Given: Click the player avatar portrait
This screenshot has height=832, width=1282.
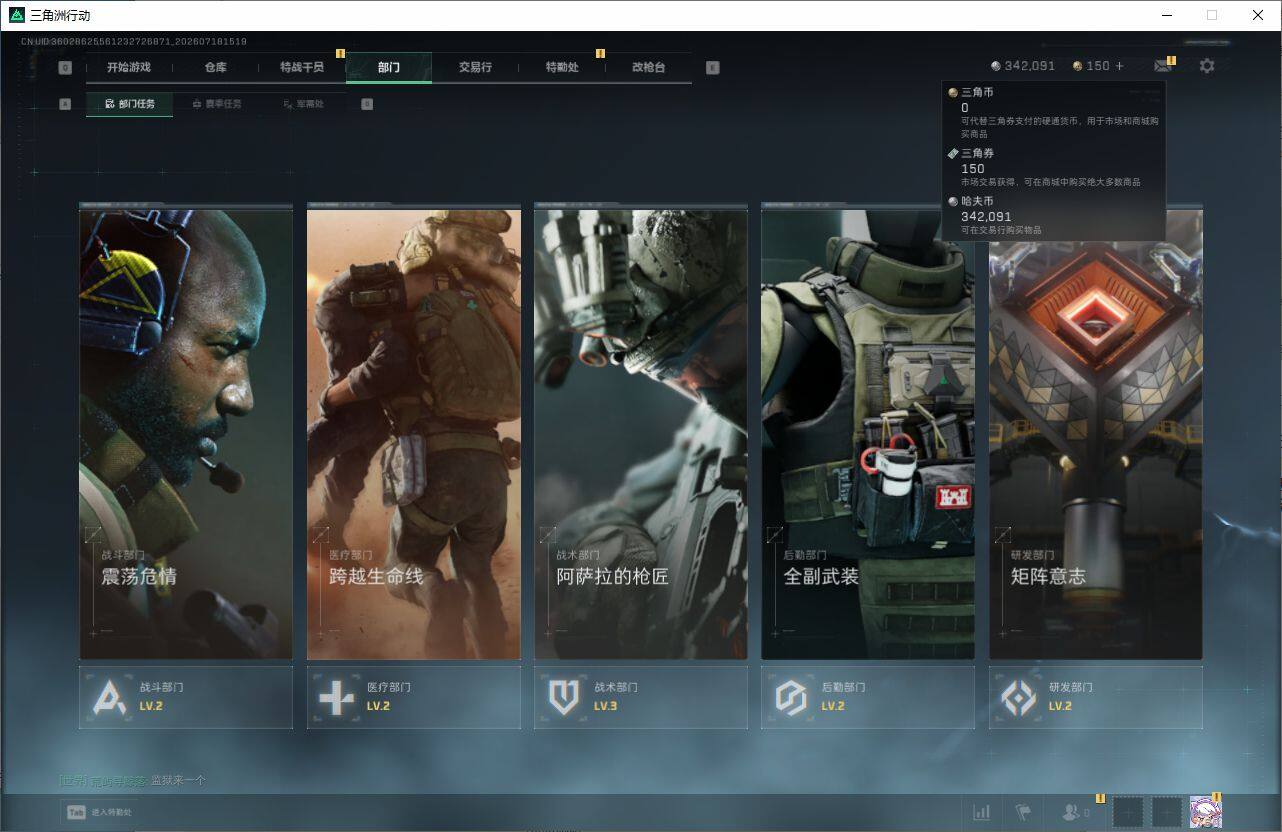Looking at the screenshot, I should [1206, 812].
